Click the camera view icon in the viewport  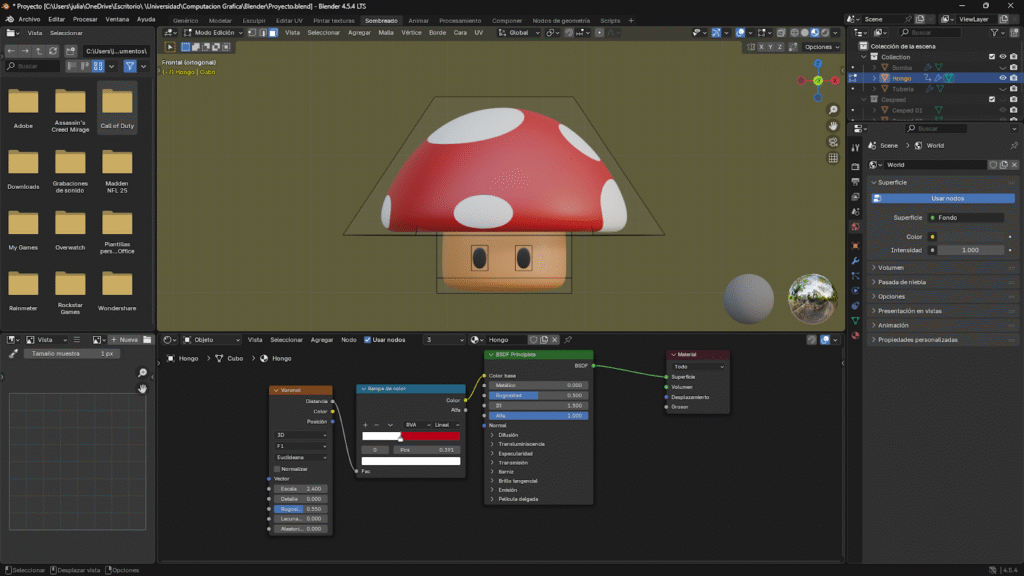point(833,142)
